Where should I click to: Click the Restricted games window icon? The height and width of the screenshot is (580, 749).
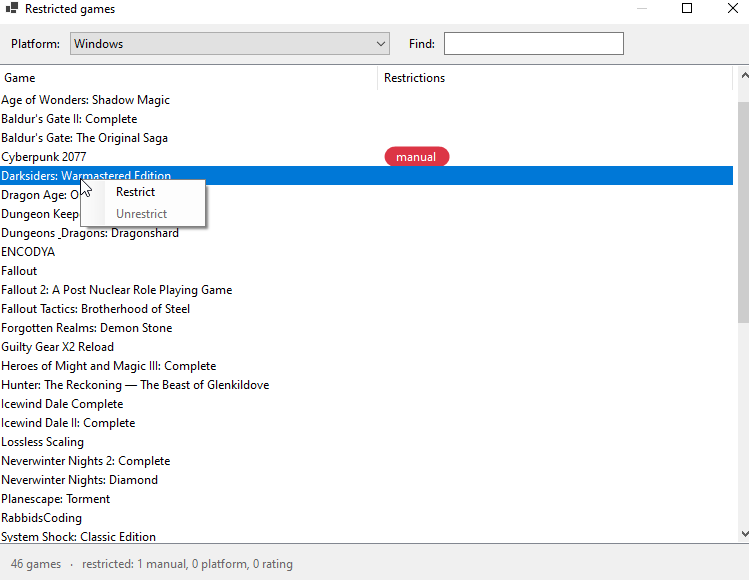[x=12, y=8]
